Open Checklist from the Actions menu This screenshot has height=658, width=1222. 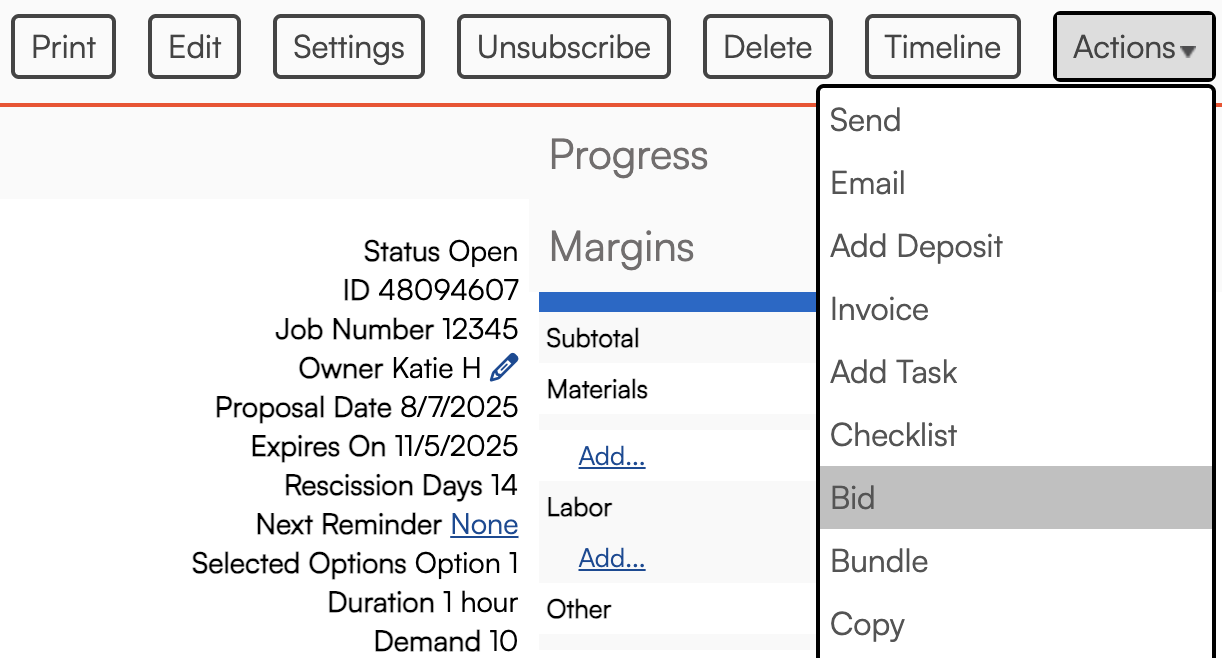(x=894, y=435)
